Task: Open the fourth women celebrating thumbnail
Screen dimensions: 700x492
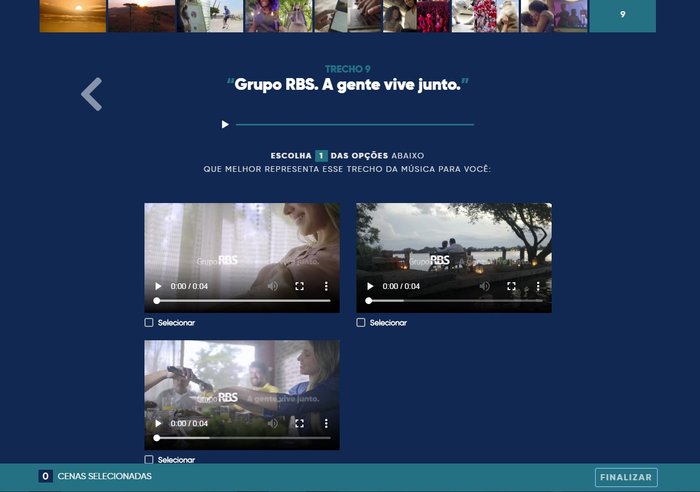Action: [x=279, y=16]
